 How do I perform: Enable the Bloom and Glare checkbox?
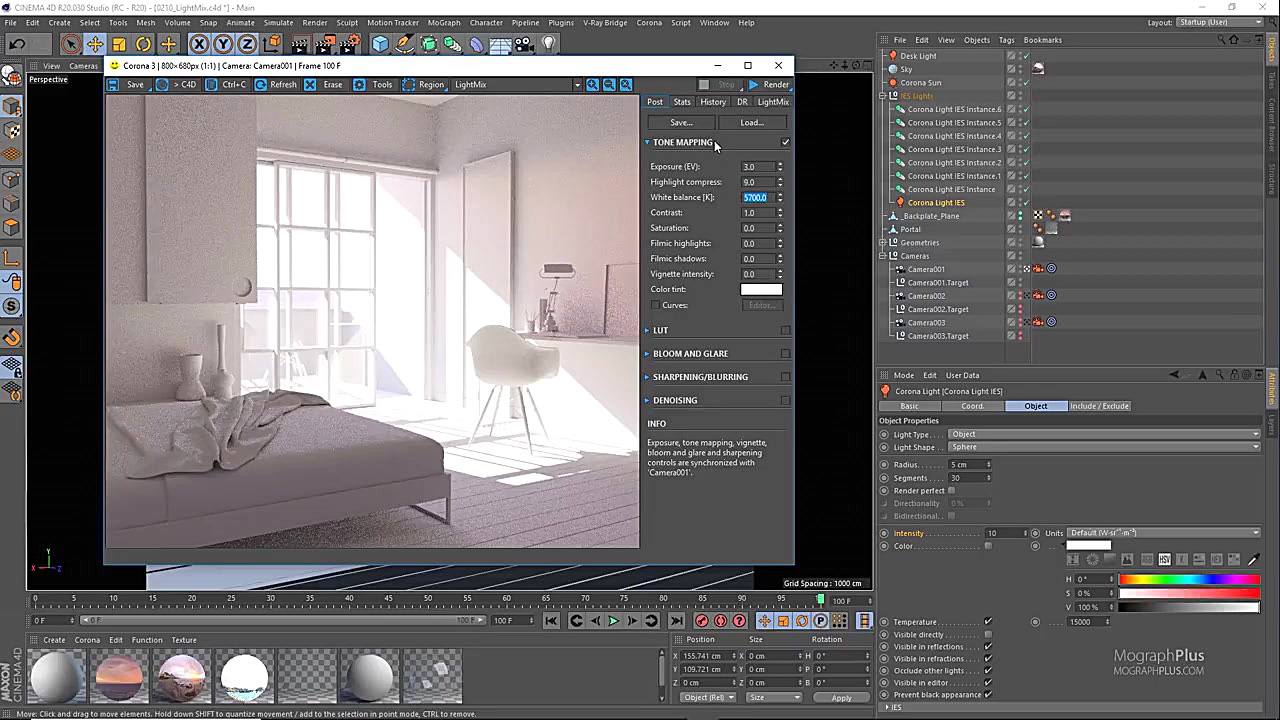tap(785, 354)
